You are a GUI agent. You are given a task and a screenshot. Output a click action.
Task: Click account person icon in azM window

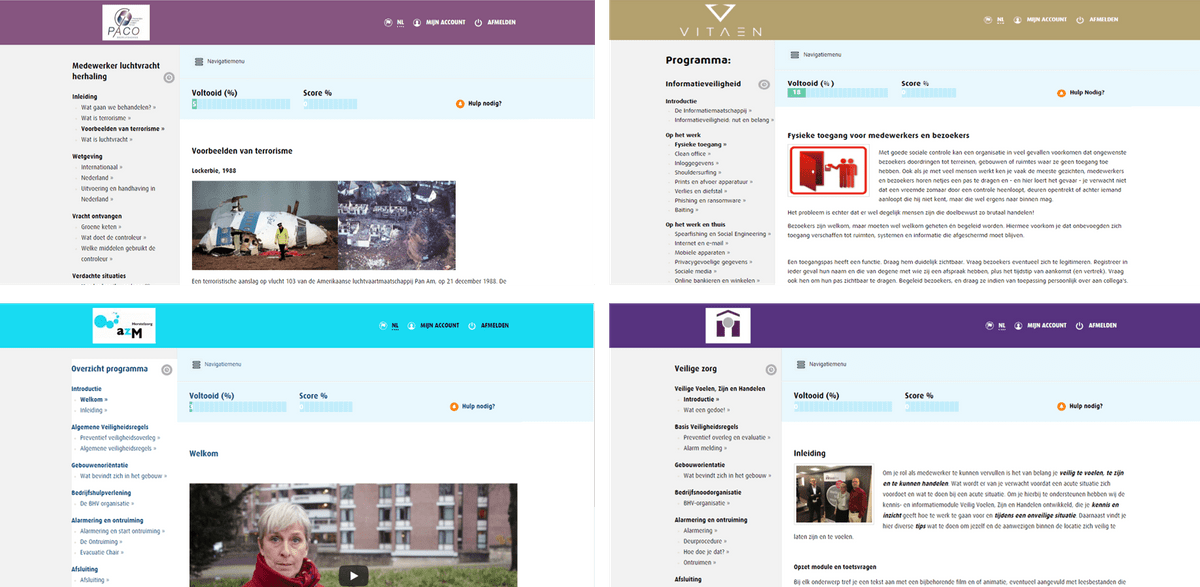(x=413, y=325)
